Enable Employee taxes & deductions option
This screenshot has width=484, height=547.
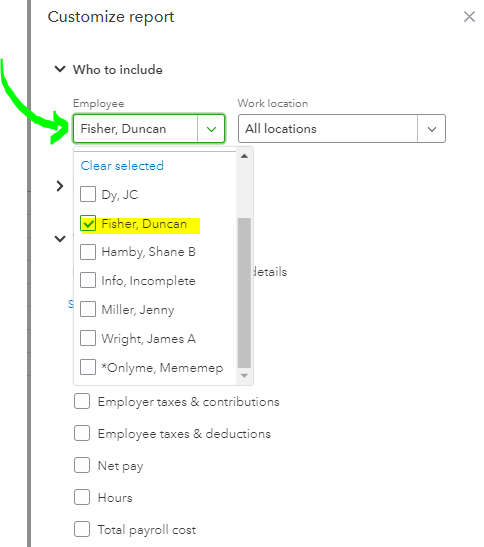coord(82,433)
